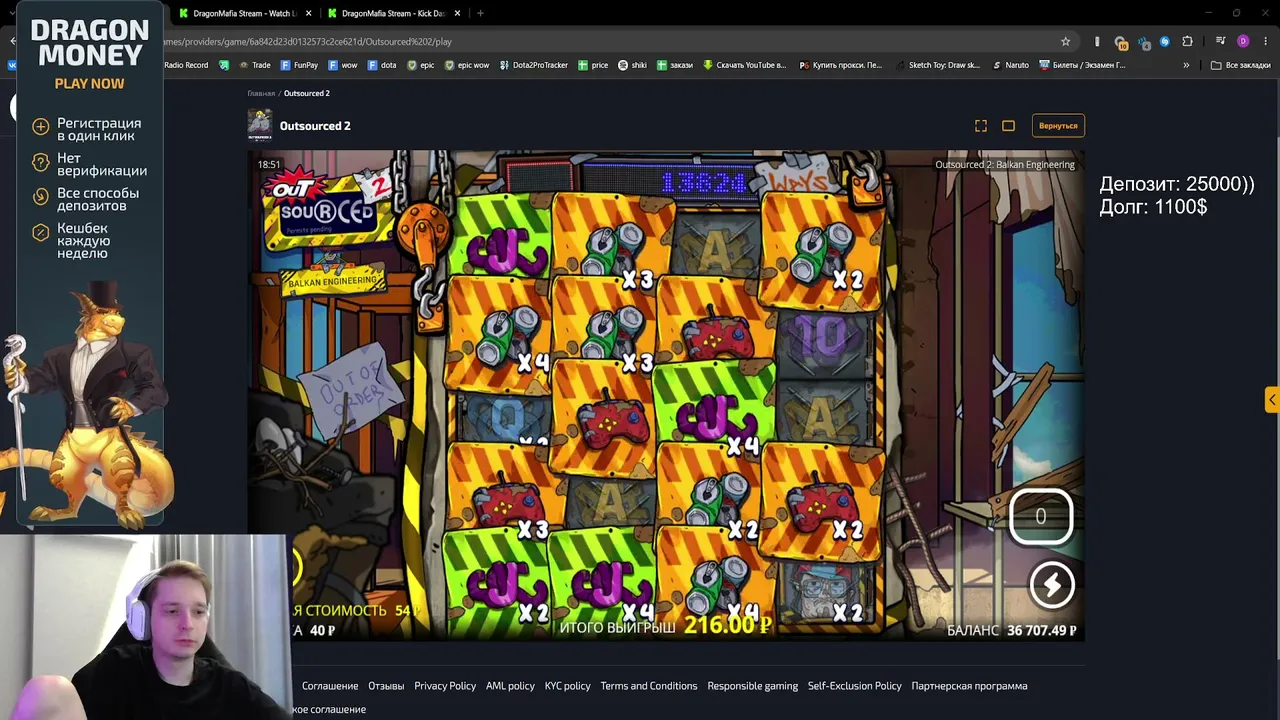Image resolution: width=1280 pixels, height=720 pixels.
Task: Open the Все закладки folder
Action: tap(1240, 65)
